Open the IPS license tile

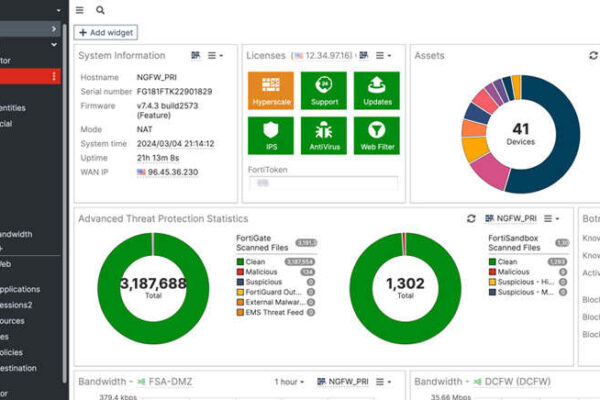coord(271,136)
